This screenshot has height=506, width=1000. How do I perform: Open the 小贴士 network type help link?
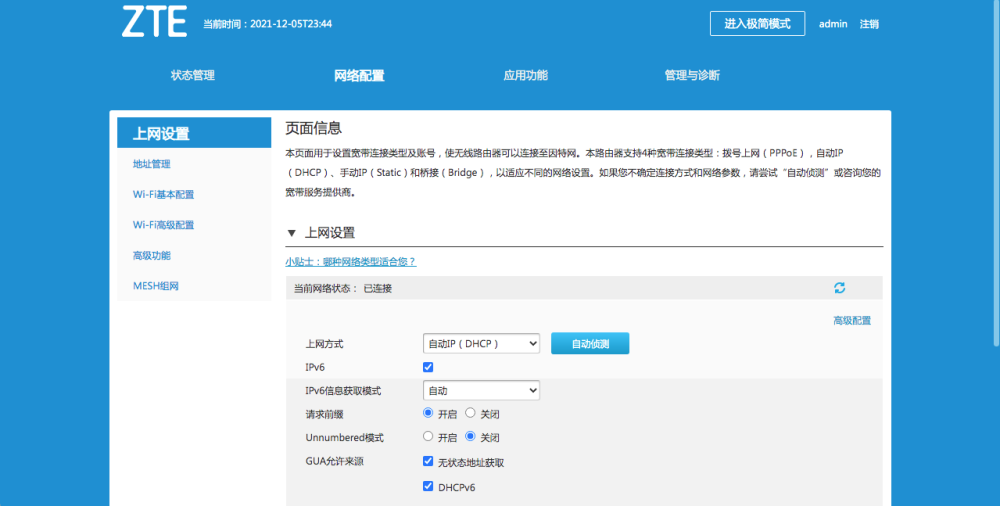coord(350,261)
